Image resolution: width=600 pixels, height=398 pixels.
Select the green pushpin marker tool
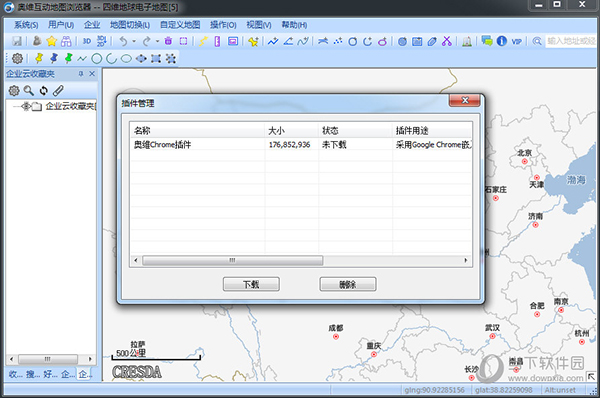pos(68,58)
